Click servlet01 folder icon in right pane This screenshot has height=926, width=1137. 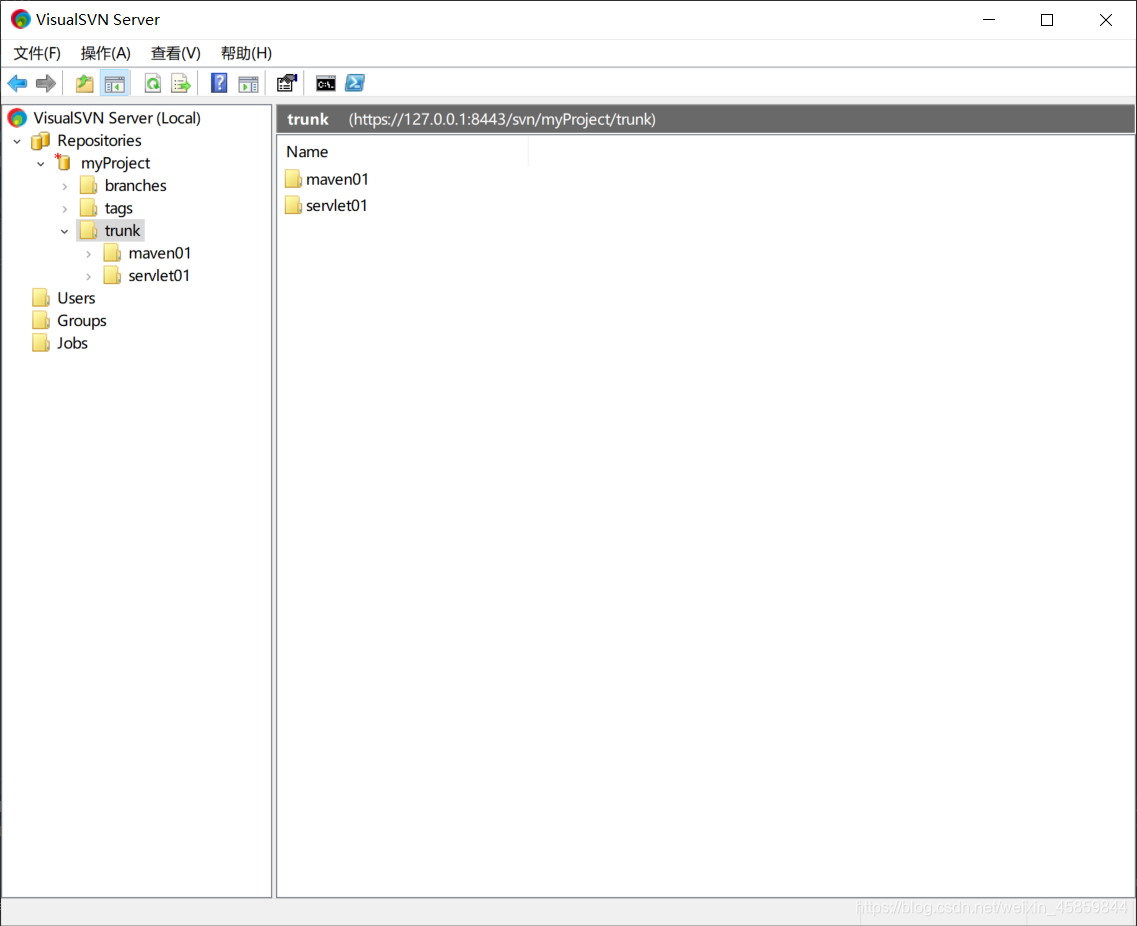[293, 206]
